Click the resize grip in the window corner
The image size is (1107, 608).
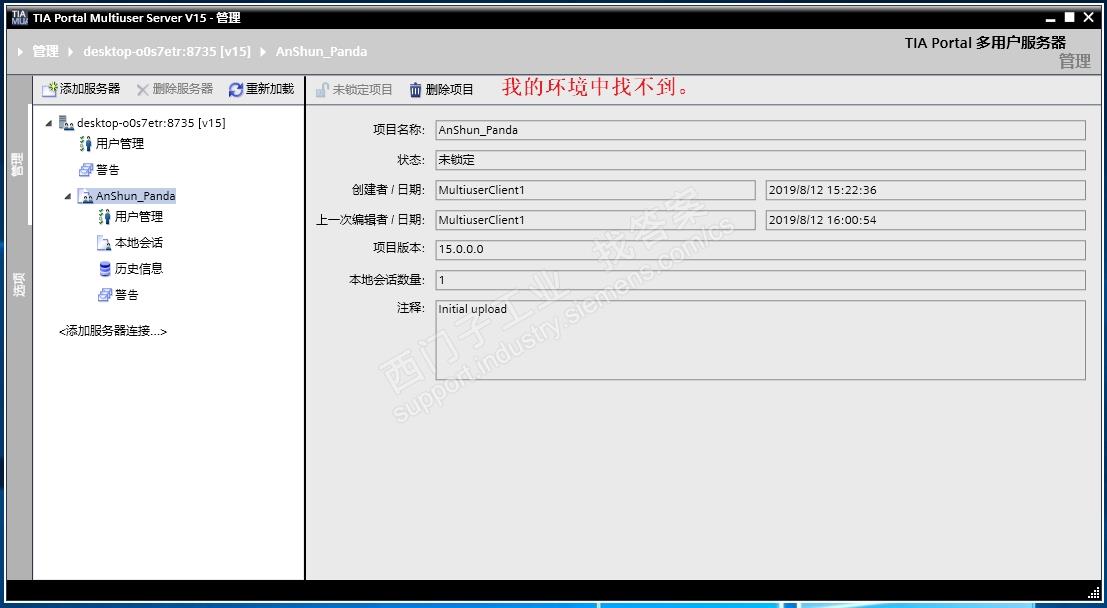1094,592
